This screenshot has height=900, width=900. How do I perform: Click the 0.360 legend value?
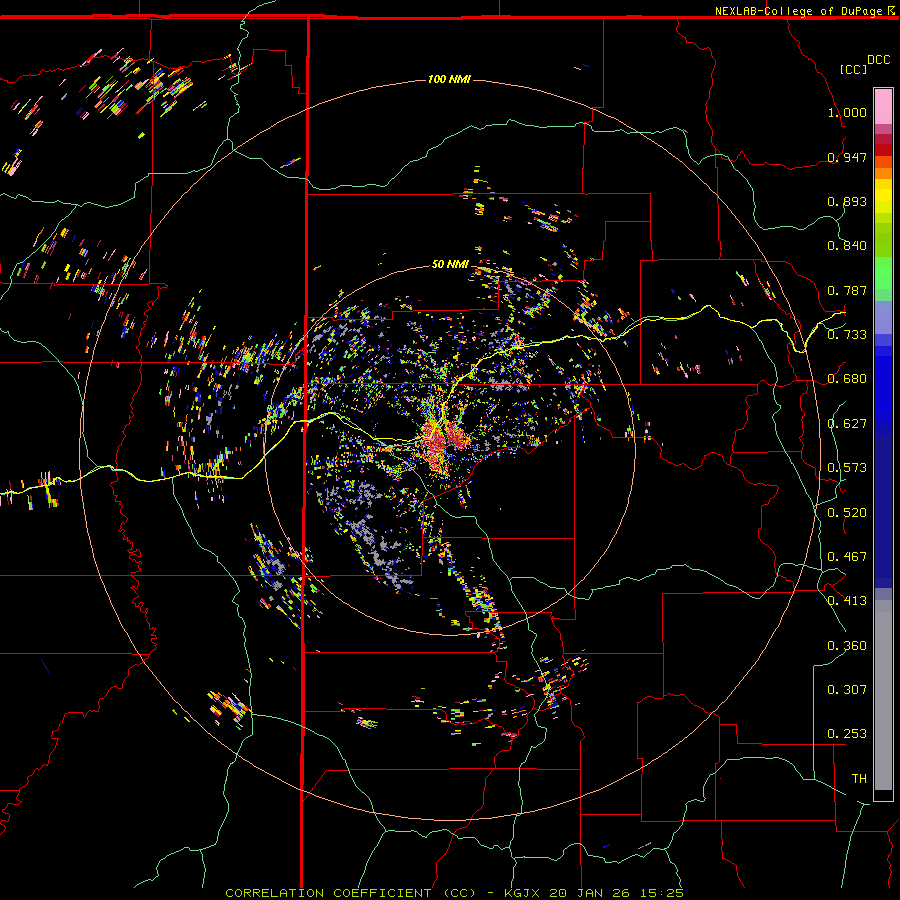[847, 646]
